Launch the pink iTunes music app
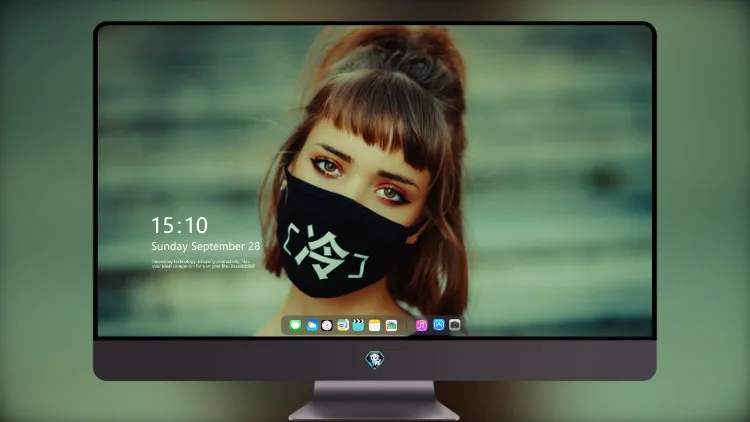Viewport: 750px width, 422px height. [x=421, y=326]
